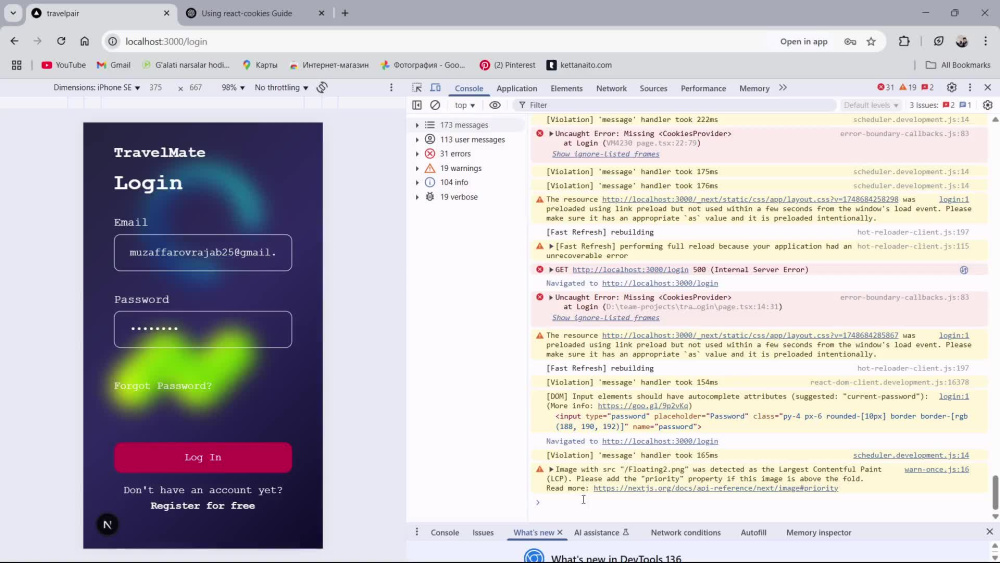This screenshot has height=563, width=1000.
Task: Click the Next.js dev tools badge
Action: (x=107, y=525)
